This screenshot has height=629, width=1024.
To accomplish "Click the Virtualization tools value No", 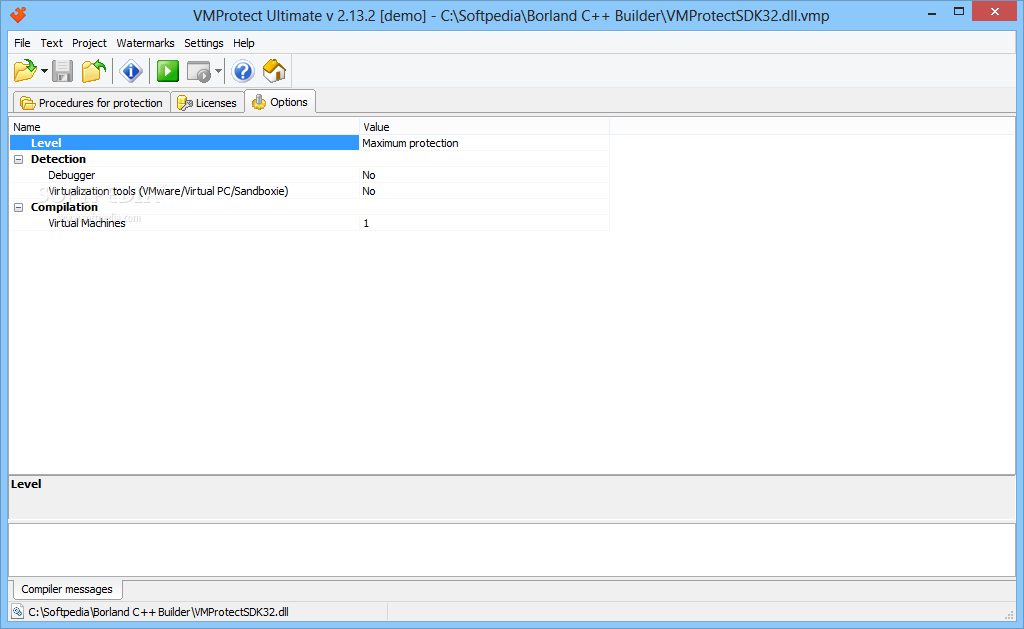I will 369,191.
